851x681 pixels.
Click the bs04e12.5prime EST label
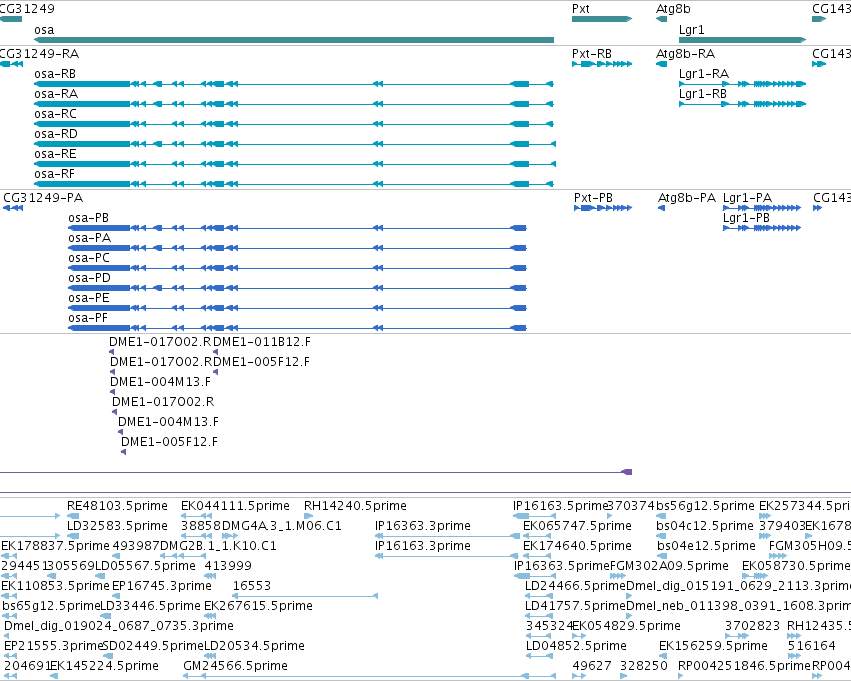pyautogui.click(x=706, y=546)
